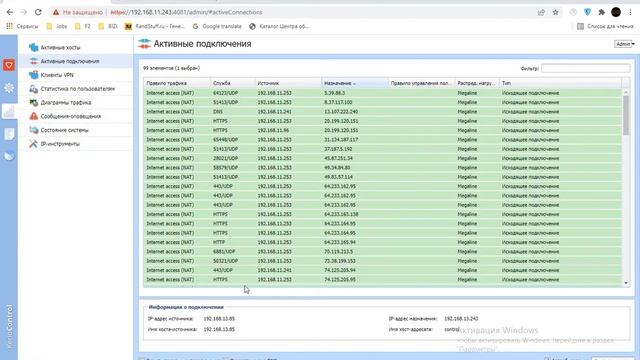The image size is (640, 360).
Task: Click the table's vertical scrollbar thumb
Action: tap(626, 115)
